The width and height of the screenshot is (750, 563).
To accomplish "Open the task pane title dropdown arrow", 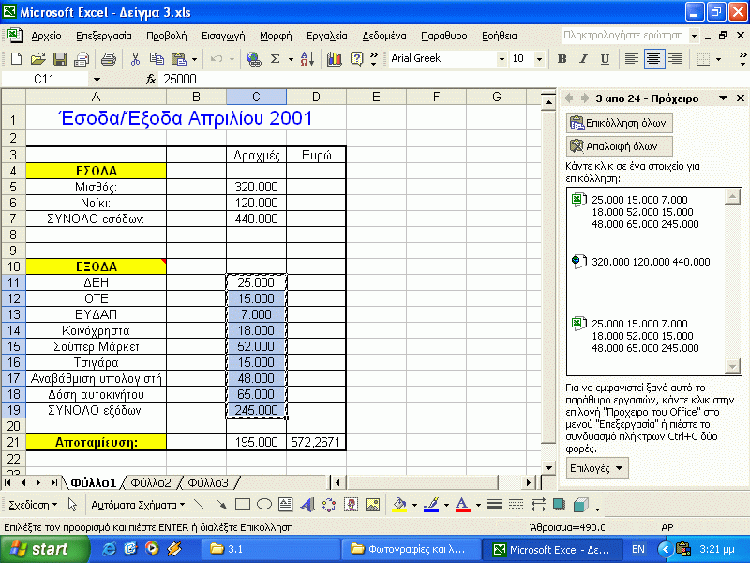I will click(723, 98).
